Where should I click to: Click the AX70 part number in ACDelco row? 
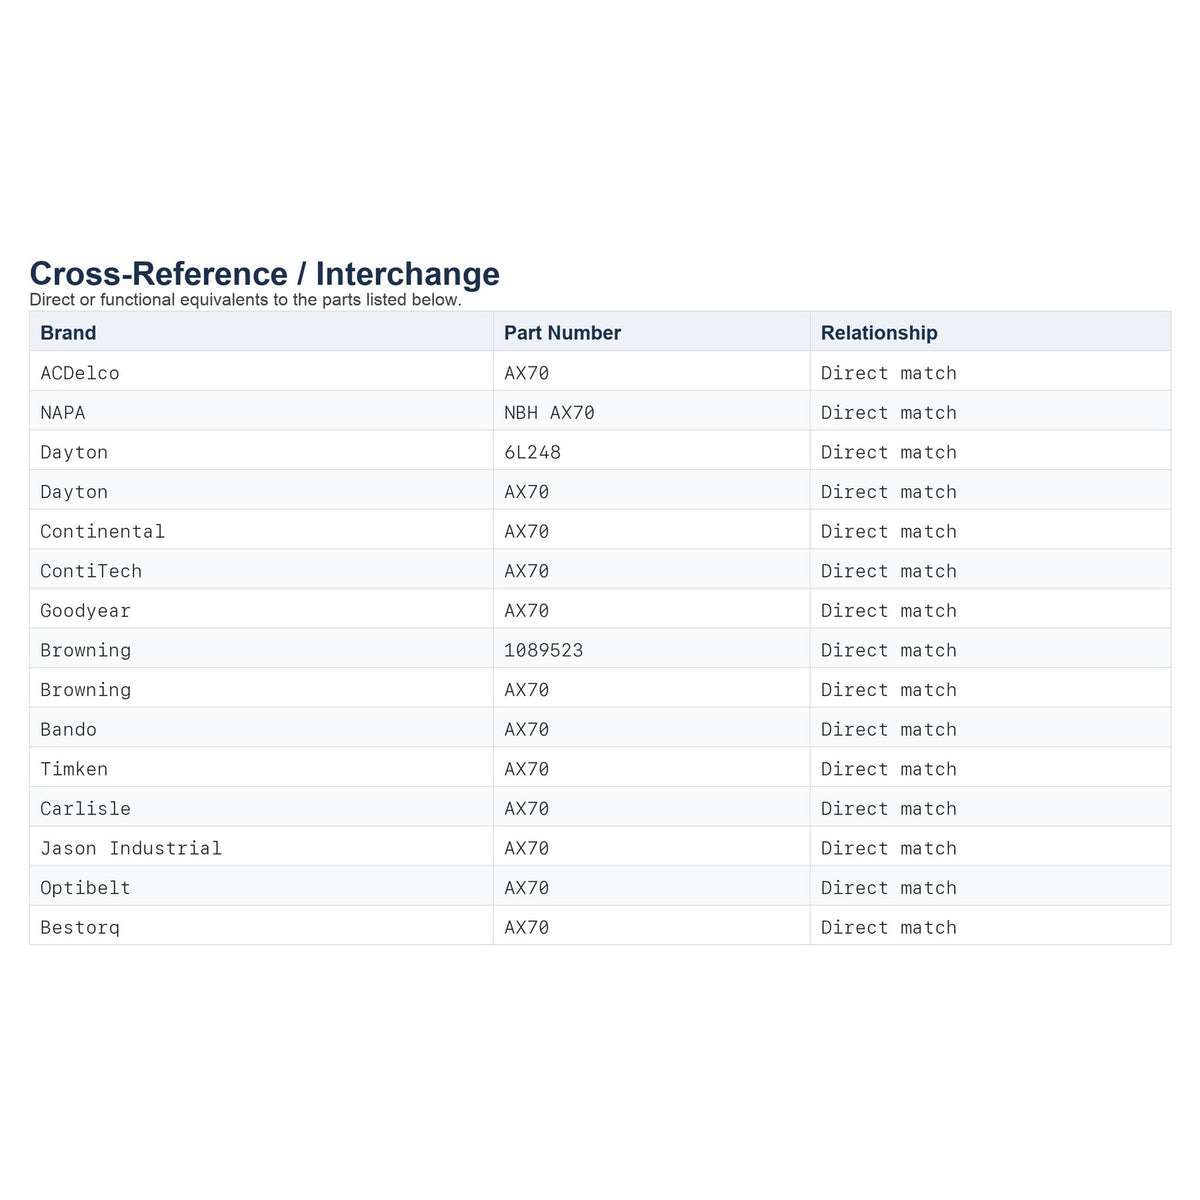coord(527,373)
